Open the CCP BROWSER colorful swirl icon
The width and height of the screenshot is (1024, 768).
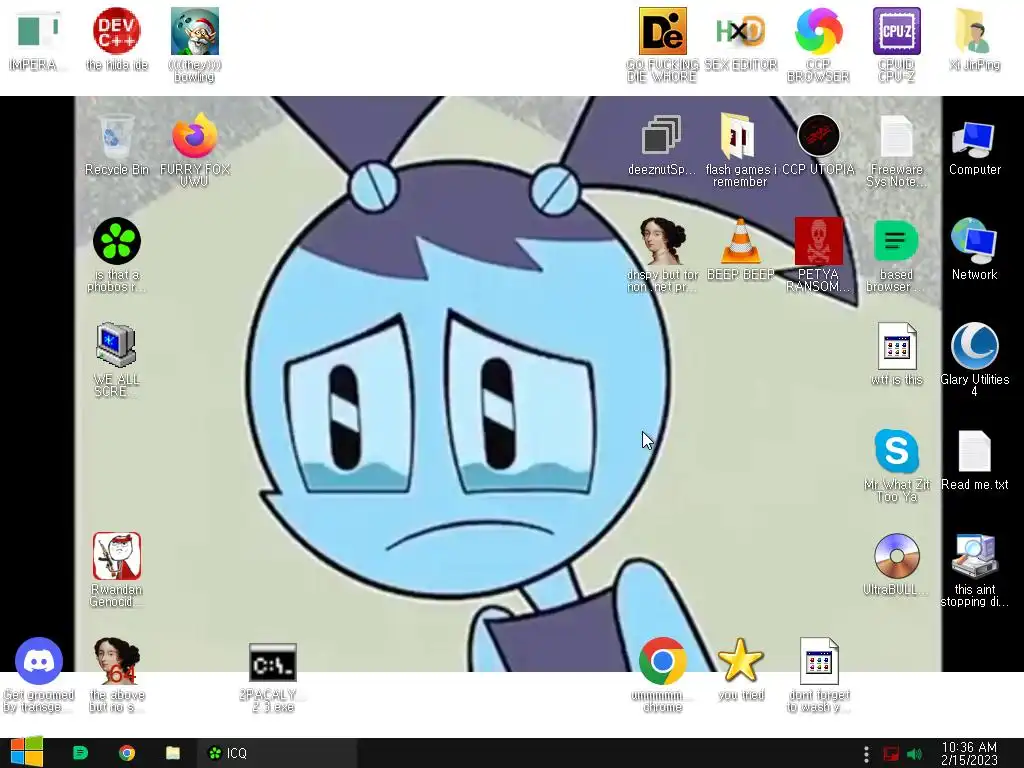[818, 31]
